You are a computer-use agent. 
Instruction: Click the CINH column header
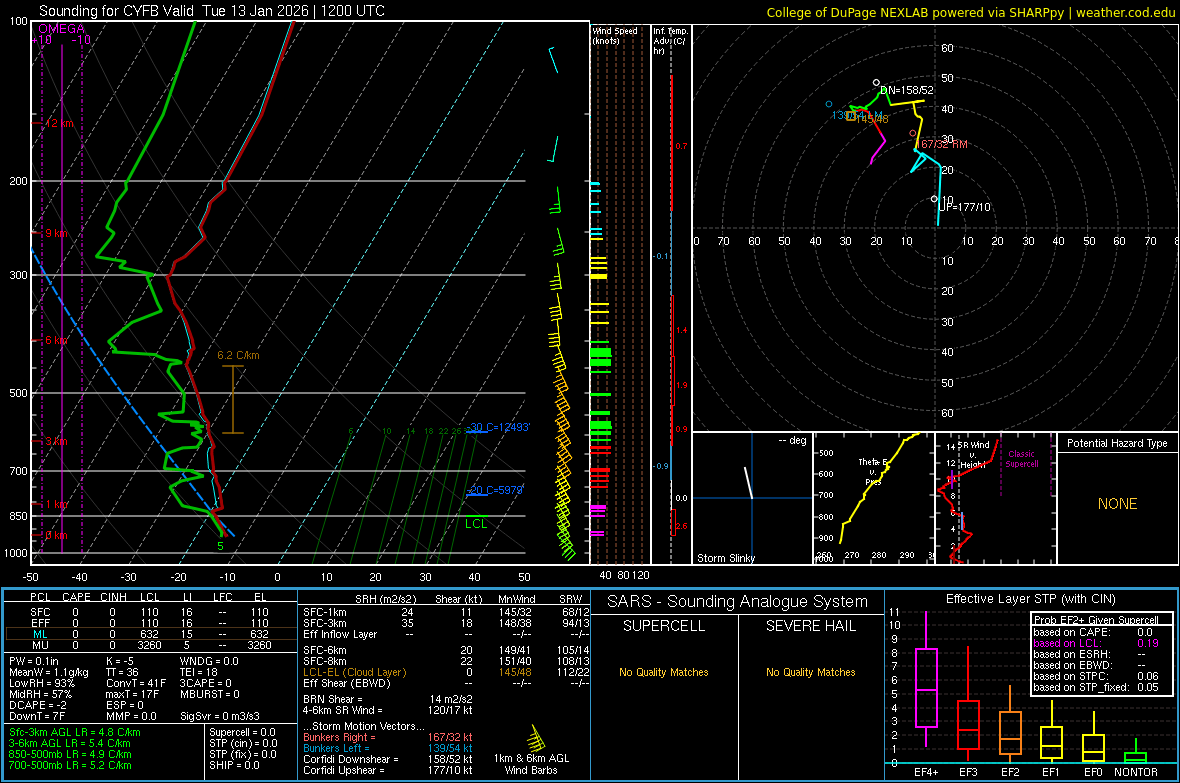coord(113,597)
